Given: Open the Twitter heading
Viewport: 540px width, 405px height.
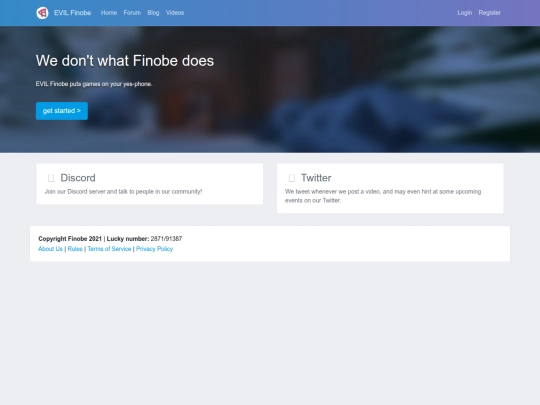Looking at the screenshot, I should 316,178.
